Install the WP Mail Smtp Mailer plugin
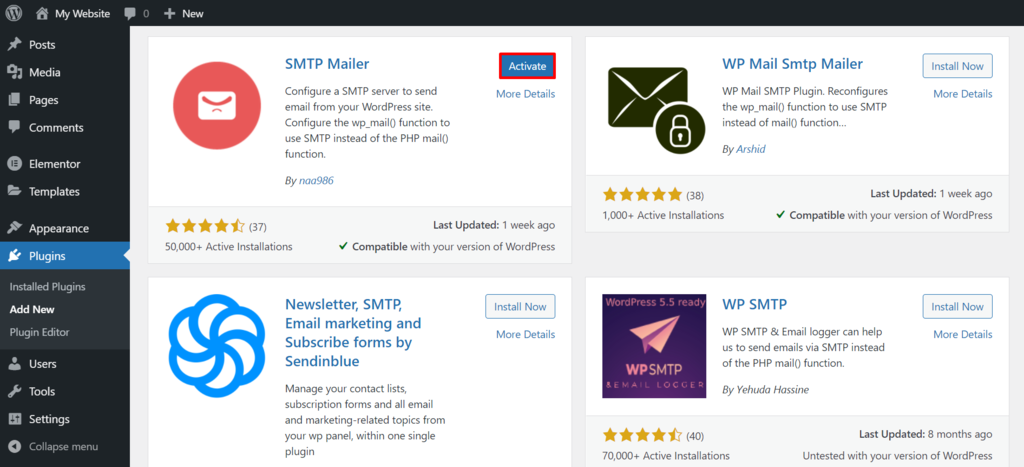Screen dimensions: 1024x467 [957, 66]
